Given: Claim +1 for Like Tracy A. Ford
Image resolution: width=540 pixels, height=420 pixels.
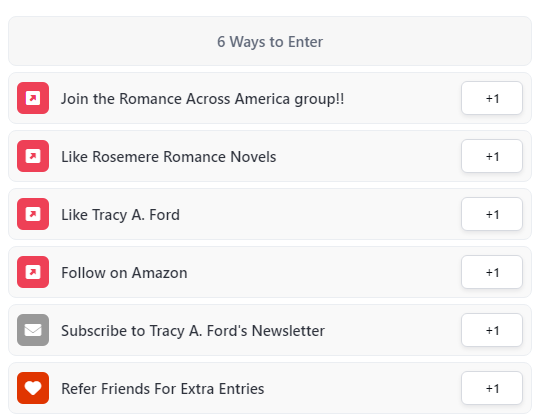Looking at the screenshot, I should [x=492, y=214].
